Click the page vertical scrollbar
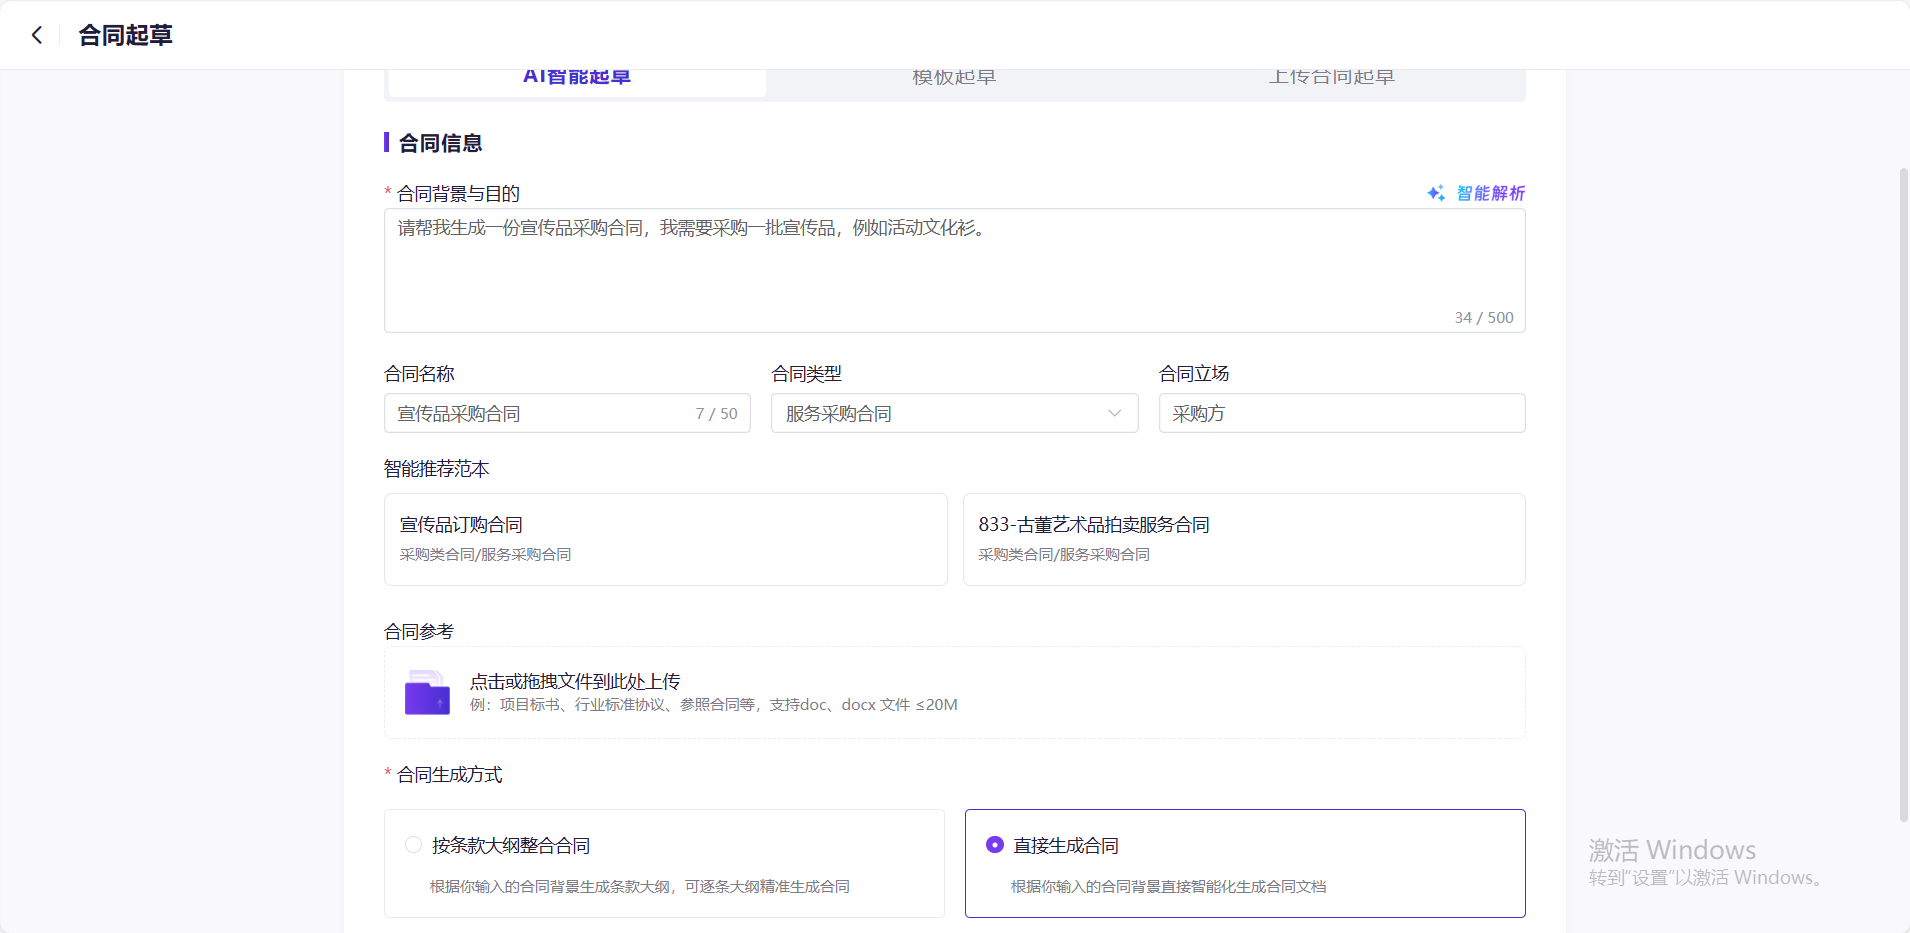This screenshot has height=933, width=1910. click(x=1903, y=494)
